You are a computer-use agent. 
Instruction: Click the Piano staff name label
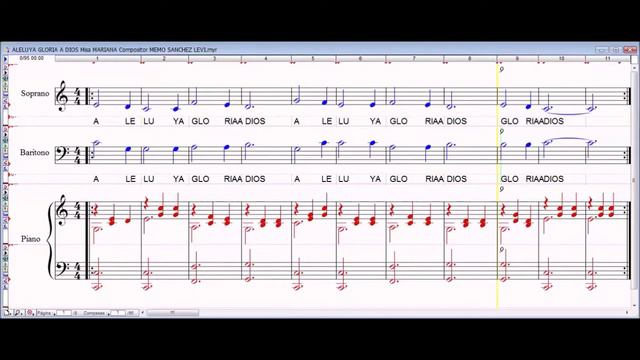coord(31,239)
